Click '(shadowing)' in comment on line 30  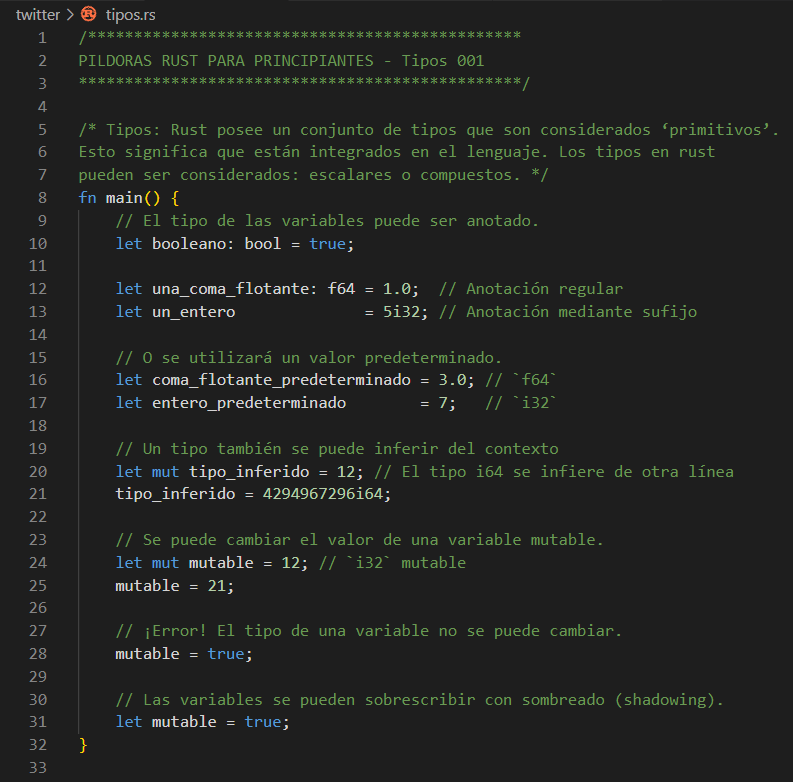coord(665,700)
